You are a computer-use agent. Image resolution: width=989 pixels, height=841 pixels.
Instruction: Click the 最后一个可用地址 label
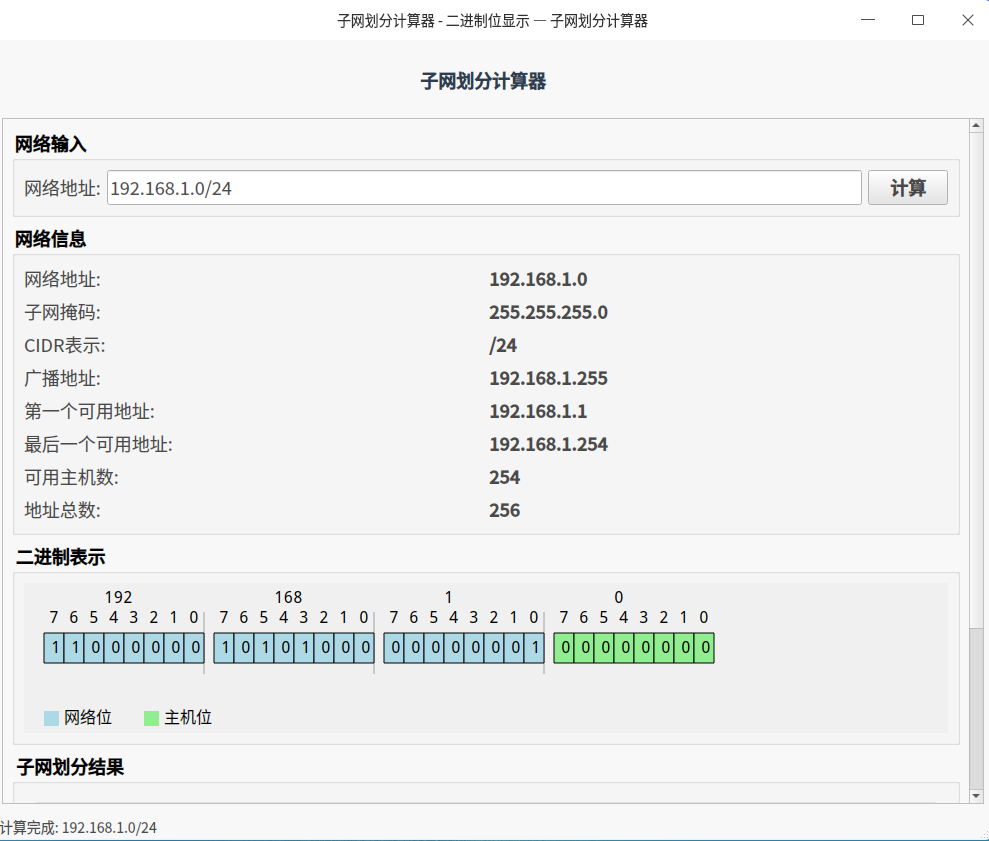coord(98,444)
